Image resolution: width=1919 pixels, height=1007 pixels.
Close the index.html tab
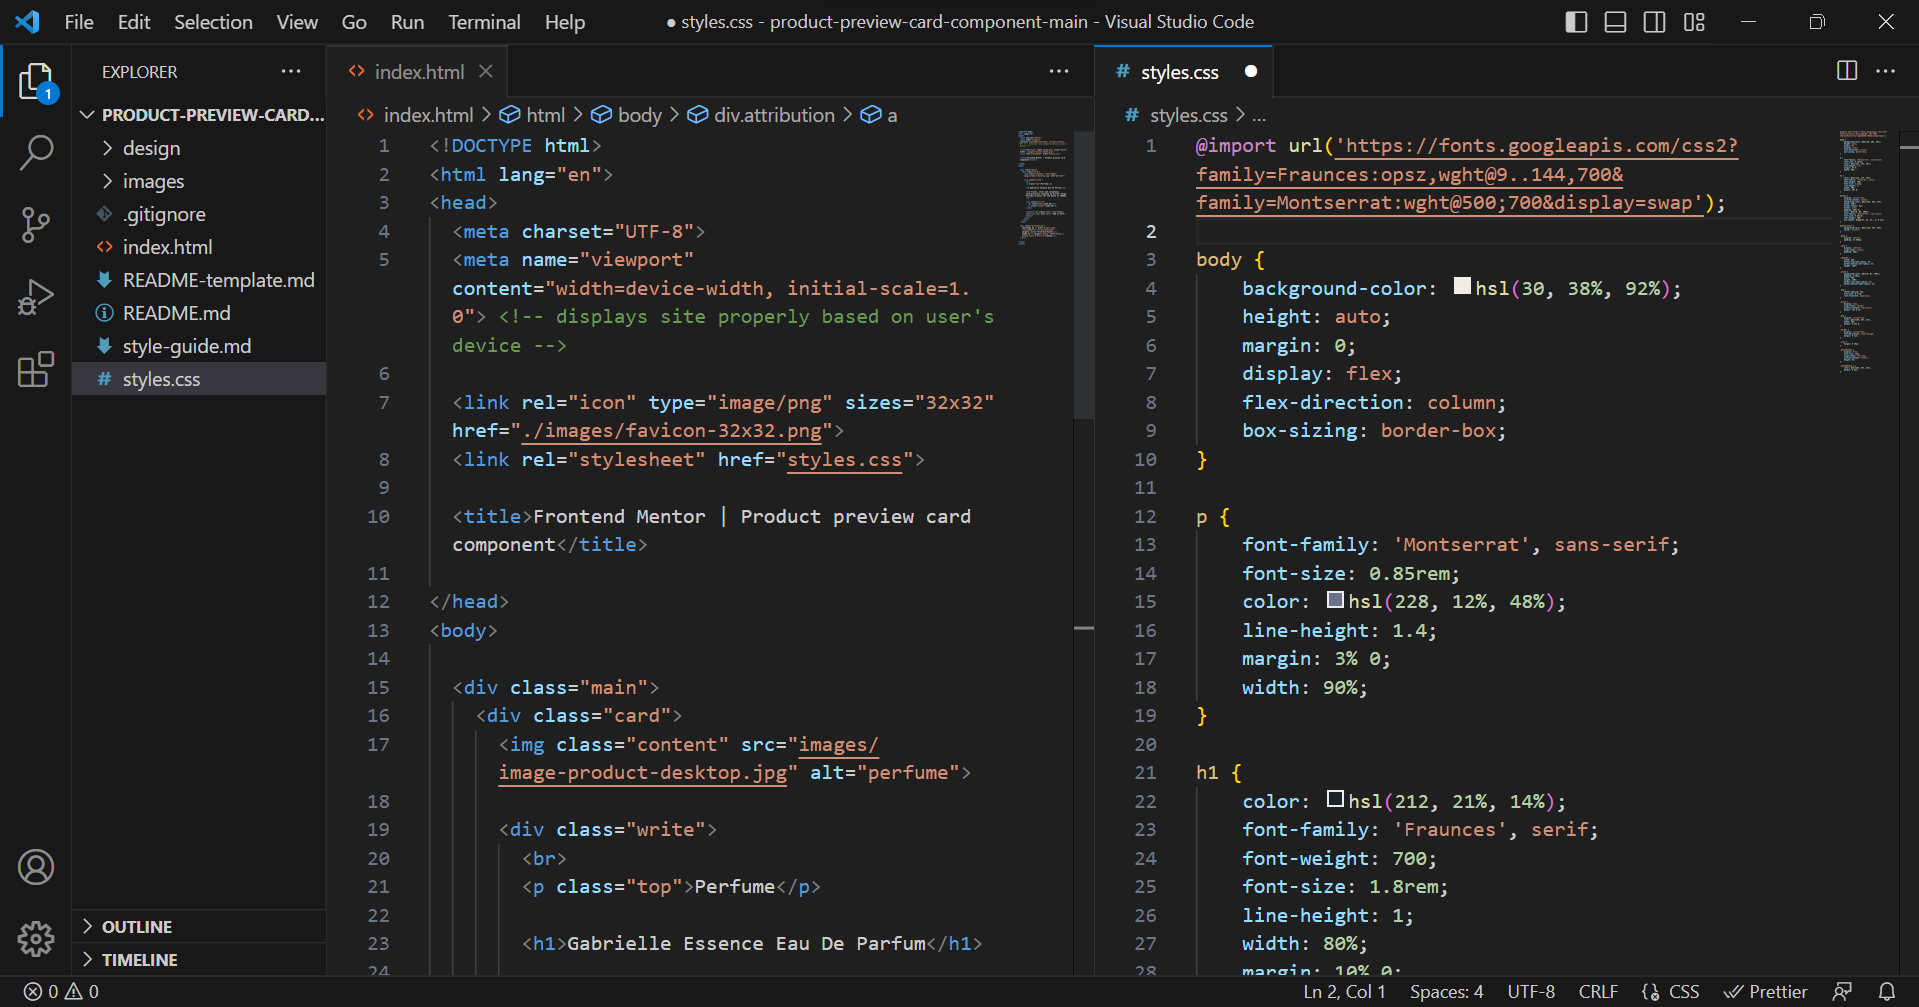[x=486, y=71]
